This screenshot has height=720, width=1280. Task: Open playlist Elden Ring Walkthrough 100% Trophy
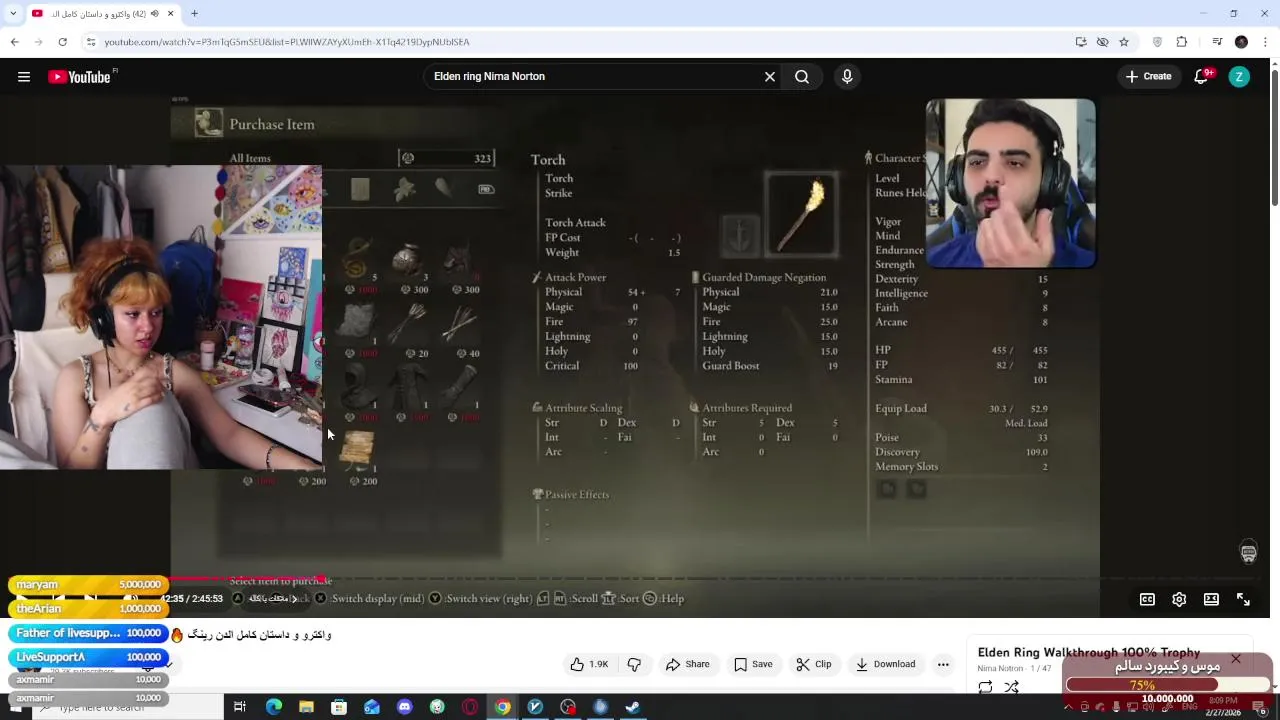[1088, 653]
